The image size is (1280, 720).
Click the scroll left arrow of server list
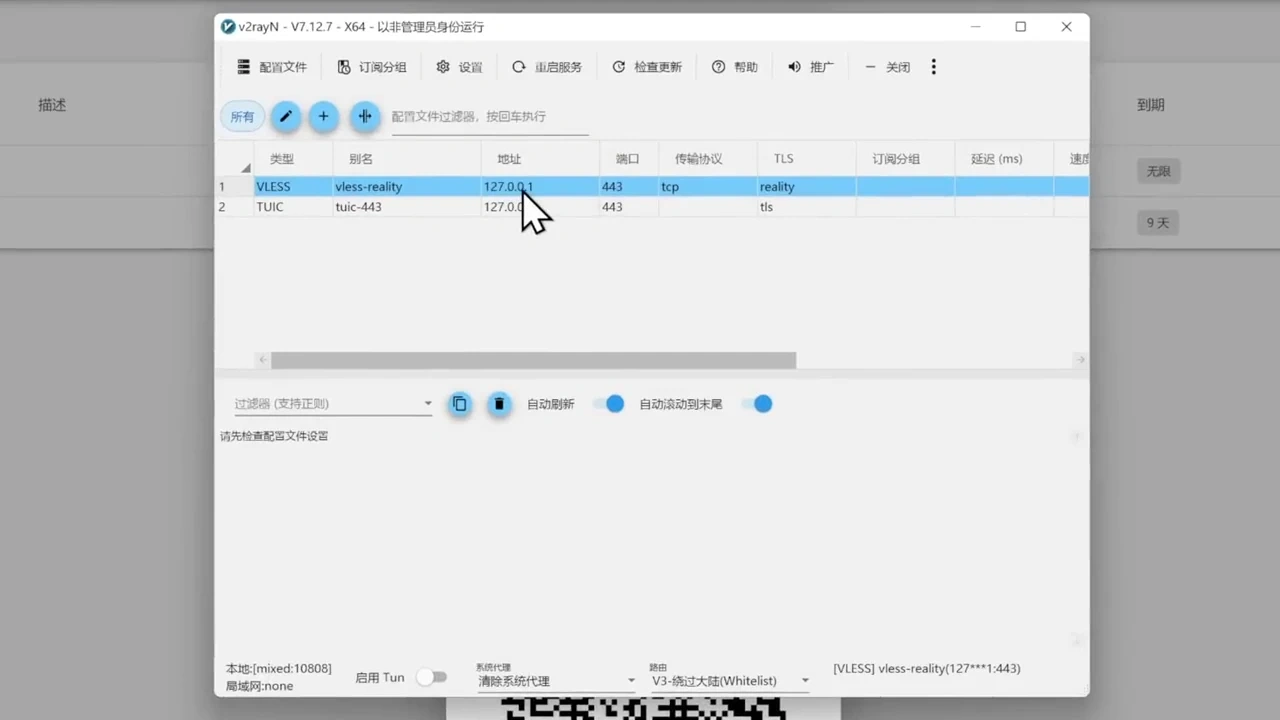(x=263, y=360)
